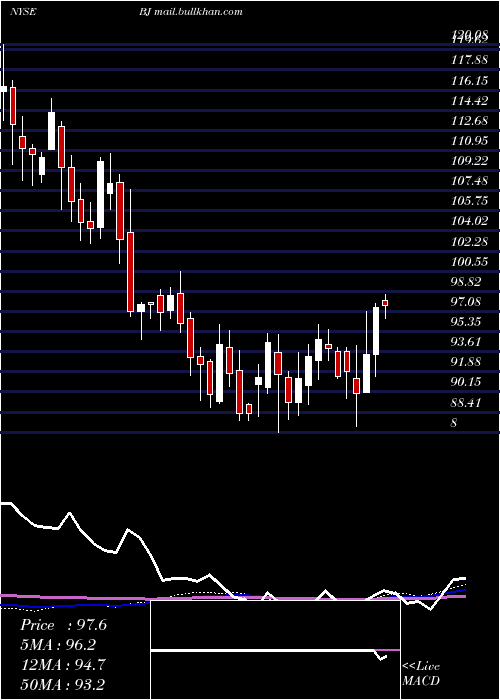This screenshot has width=500, height=700.
Task: Click the MACD histogram box
Action: [275, 650]
